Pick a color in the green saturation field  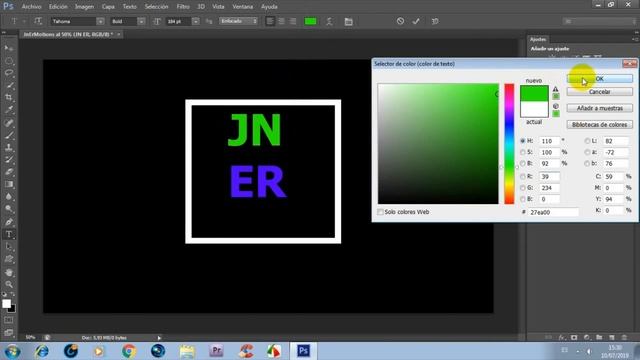coord(438,144)
